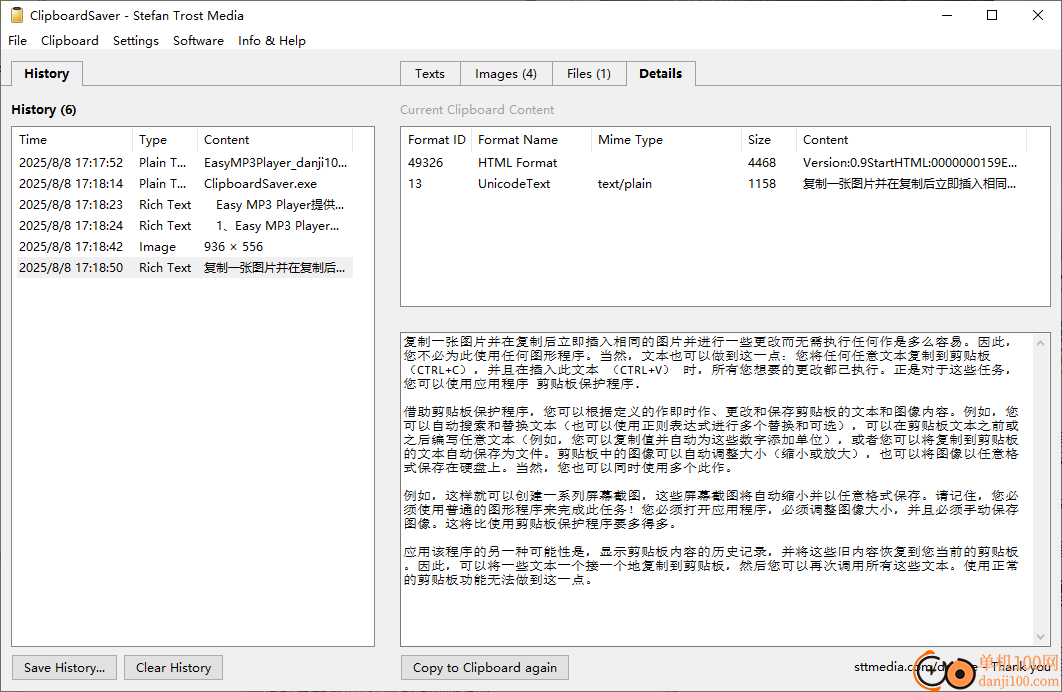Minimize the ClipboardSaver window

947,15
